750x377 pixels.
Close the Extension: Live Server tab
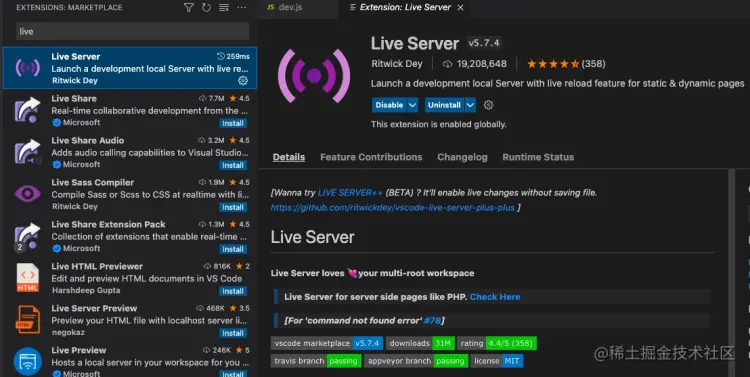click(460, 8)
